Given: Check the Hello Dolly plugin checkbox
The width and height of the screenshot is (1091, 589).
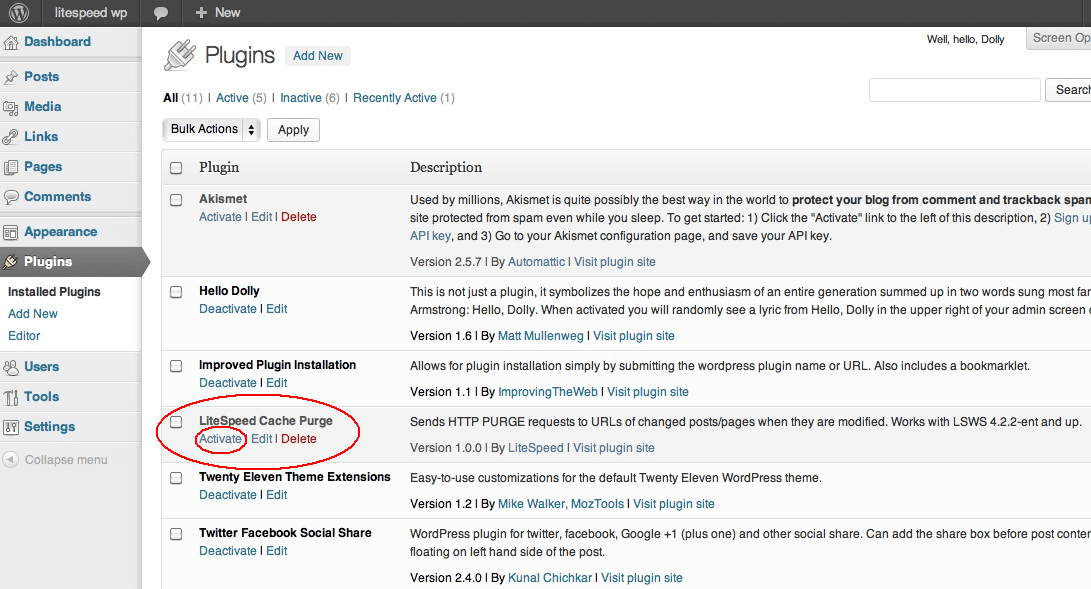Looking at the screenshot, I should click(x=176, y=292).
